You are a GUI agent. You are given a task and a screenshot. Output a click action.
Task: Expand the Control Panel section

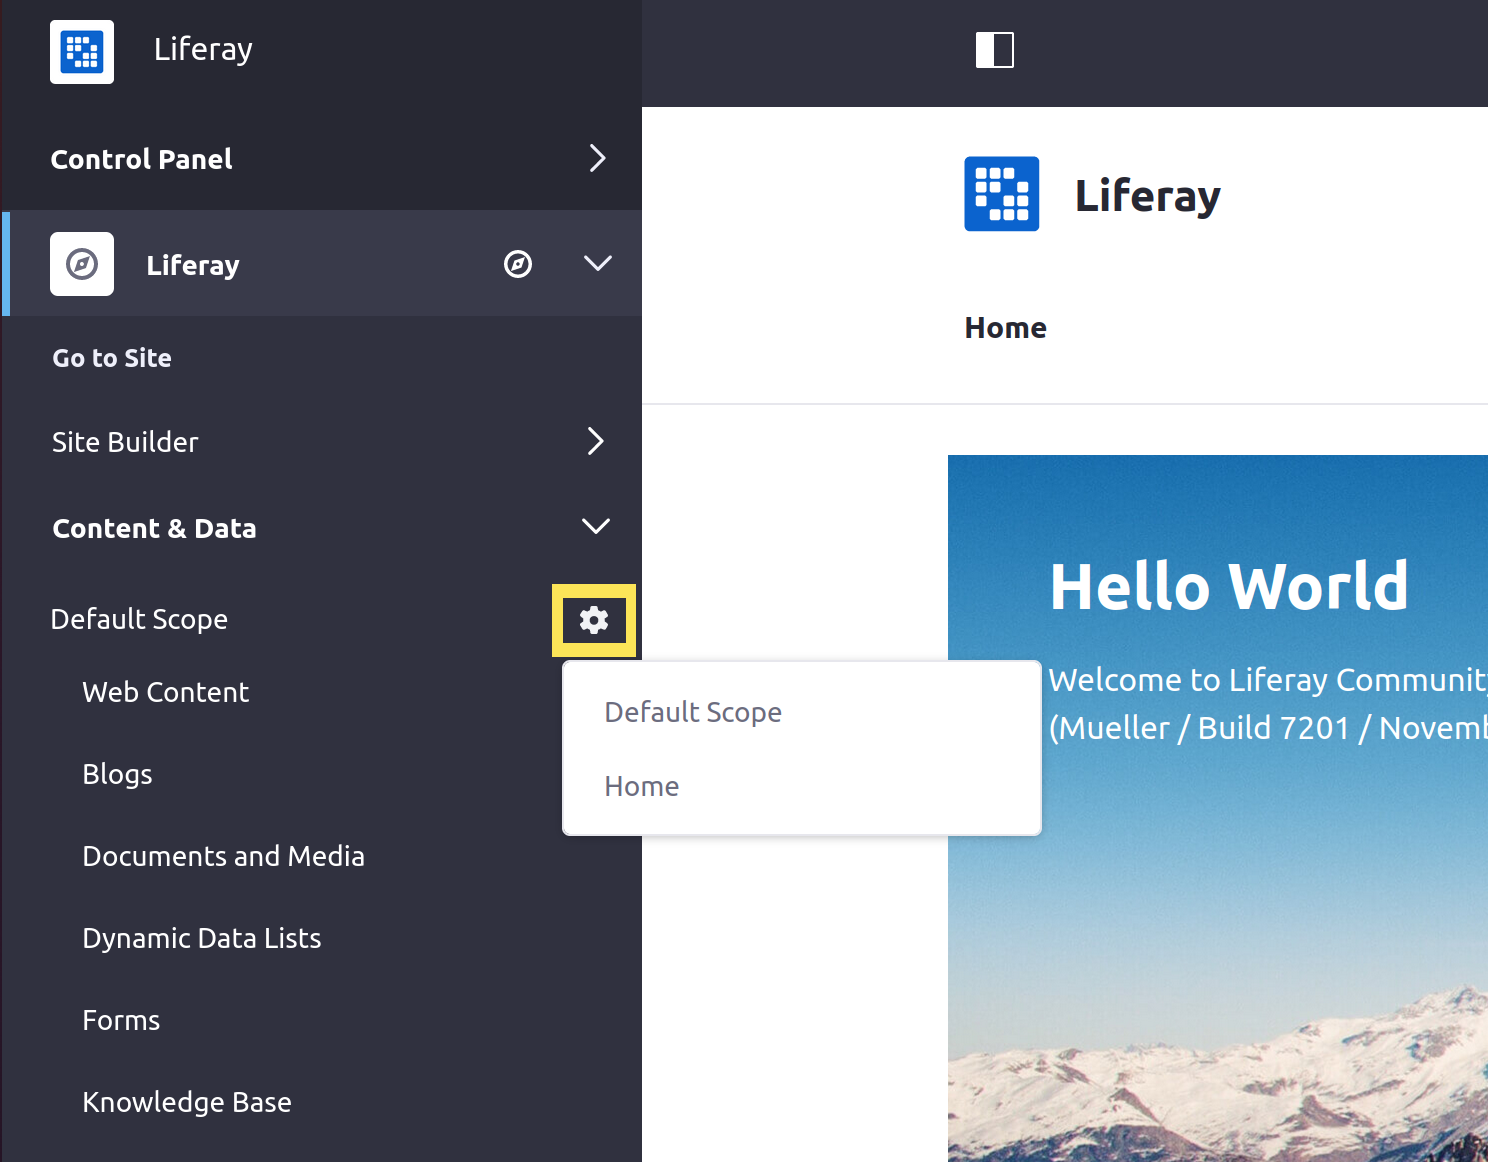click(x=597, y=158)
